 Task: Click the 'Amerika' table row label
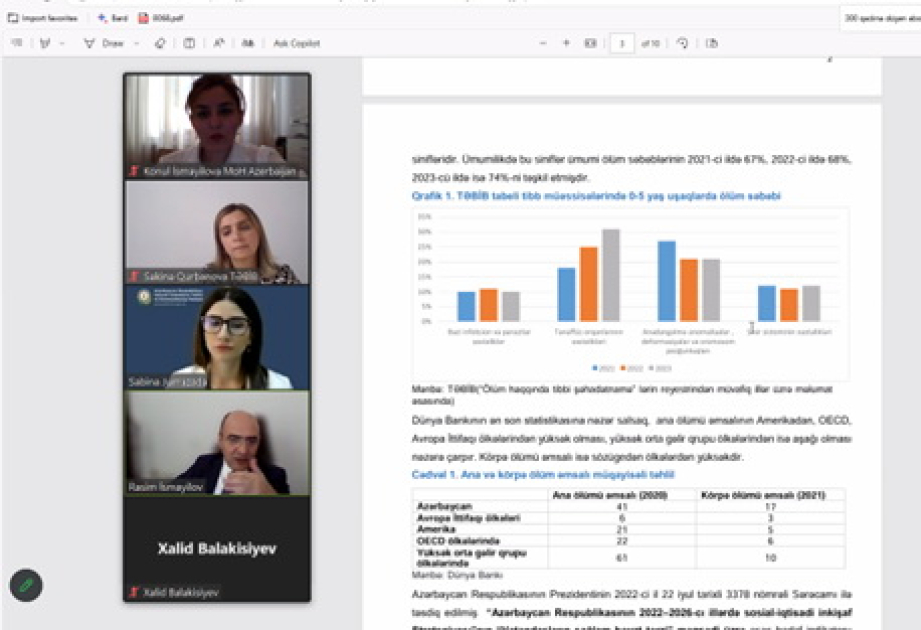(x=436, y=529)
